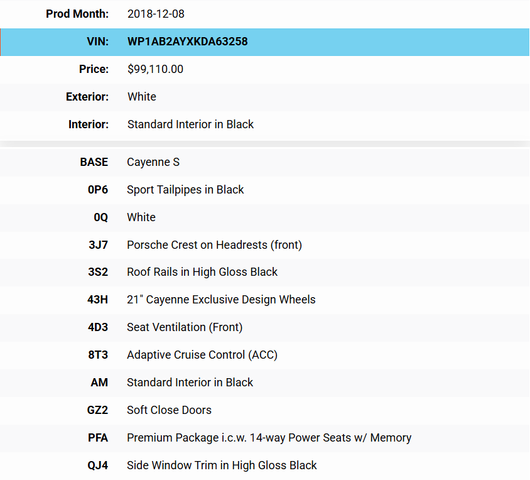Click option code 8T3
Viewport: 530px width, 480px height.
click(98, 355)
